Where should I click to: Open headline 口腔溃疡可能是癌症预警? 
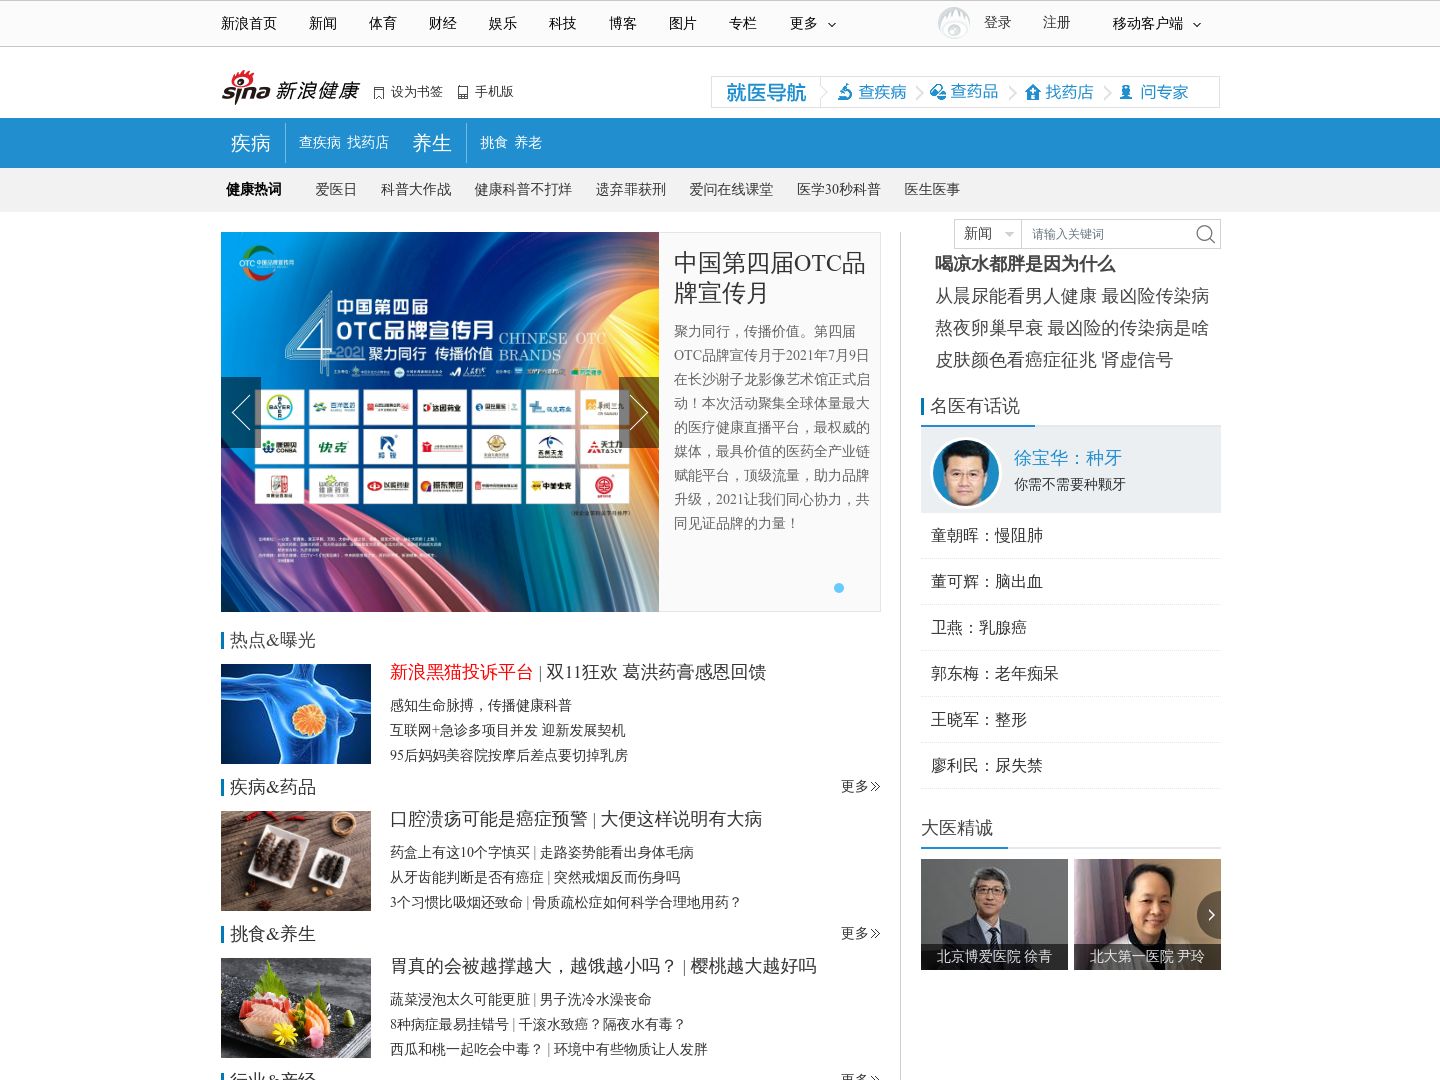[489, 819]
